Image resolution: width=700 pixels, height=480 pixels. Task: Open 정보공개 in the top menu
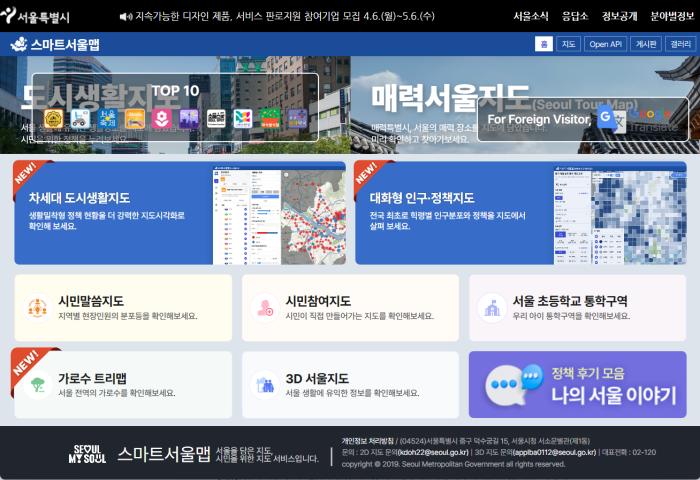621,16
